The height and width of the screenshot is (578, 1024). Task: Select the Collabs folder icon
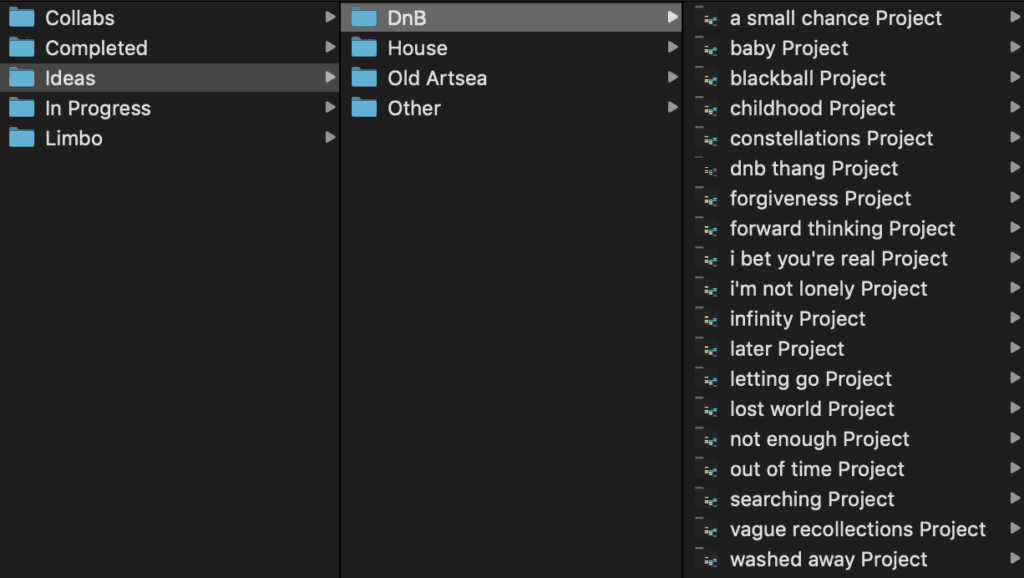pos(22,18)
